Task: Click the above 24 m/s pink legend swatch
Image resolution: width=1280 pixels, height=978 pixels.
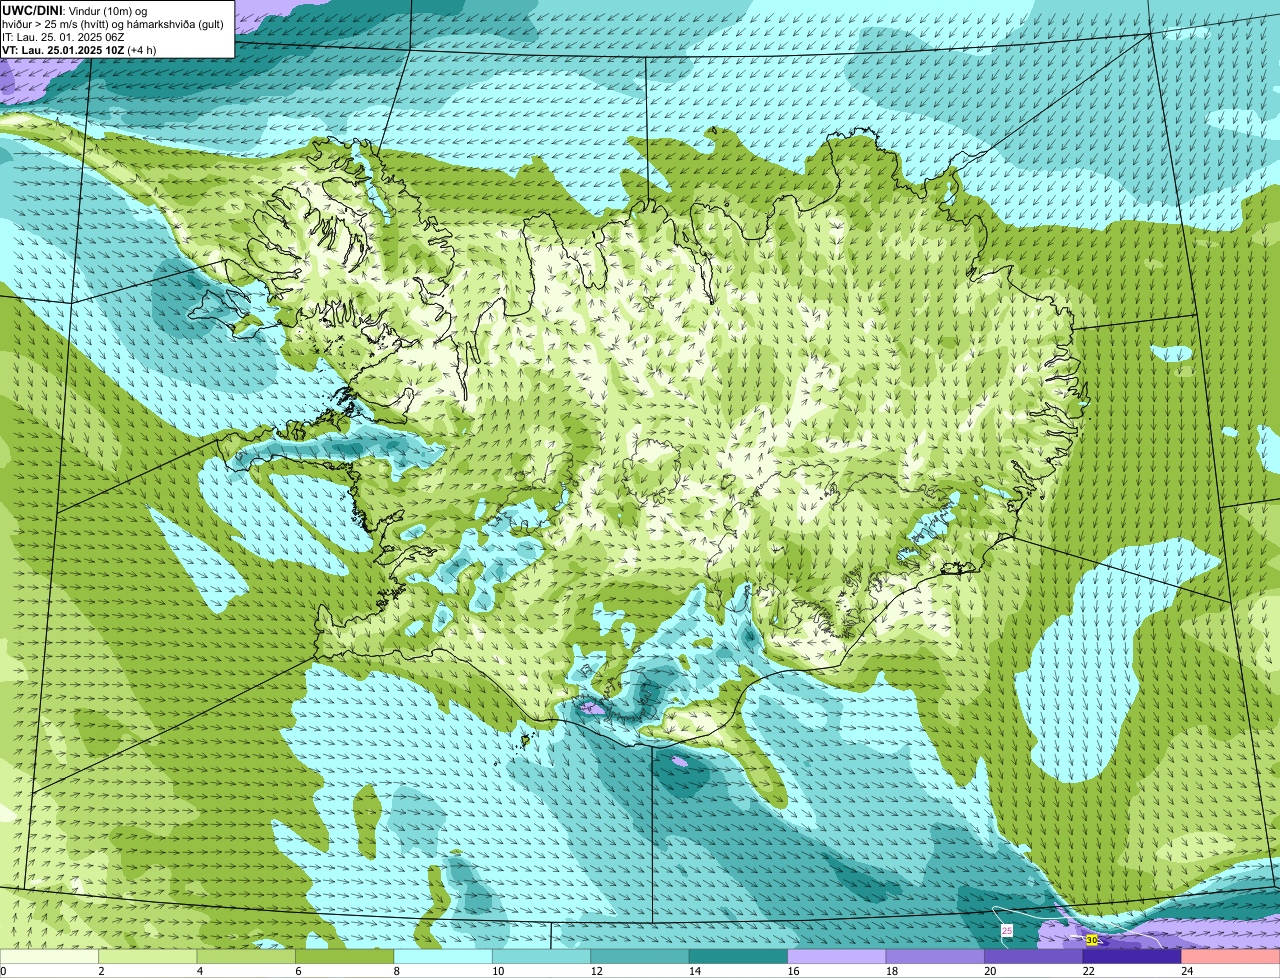Action: 1231,957
